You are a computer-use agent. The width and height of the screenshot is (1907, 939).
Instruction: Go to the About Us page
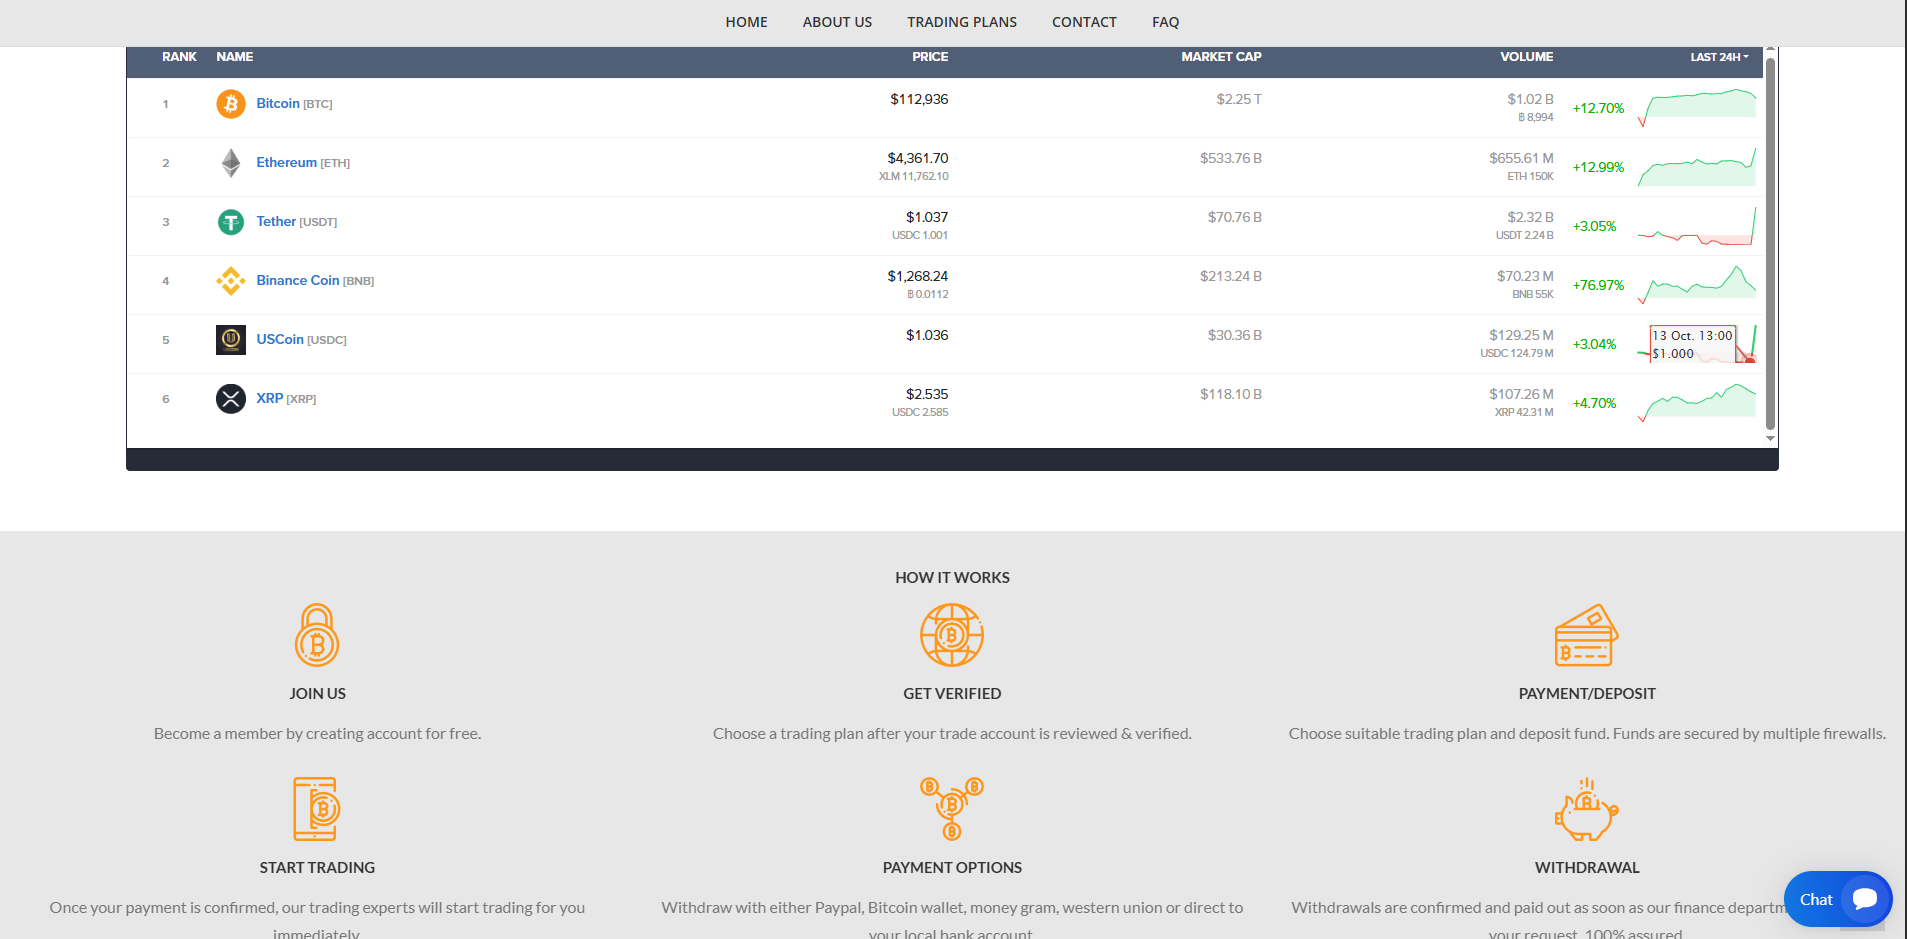837,22
